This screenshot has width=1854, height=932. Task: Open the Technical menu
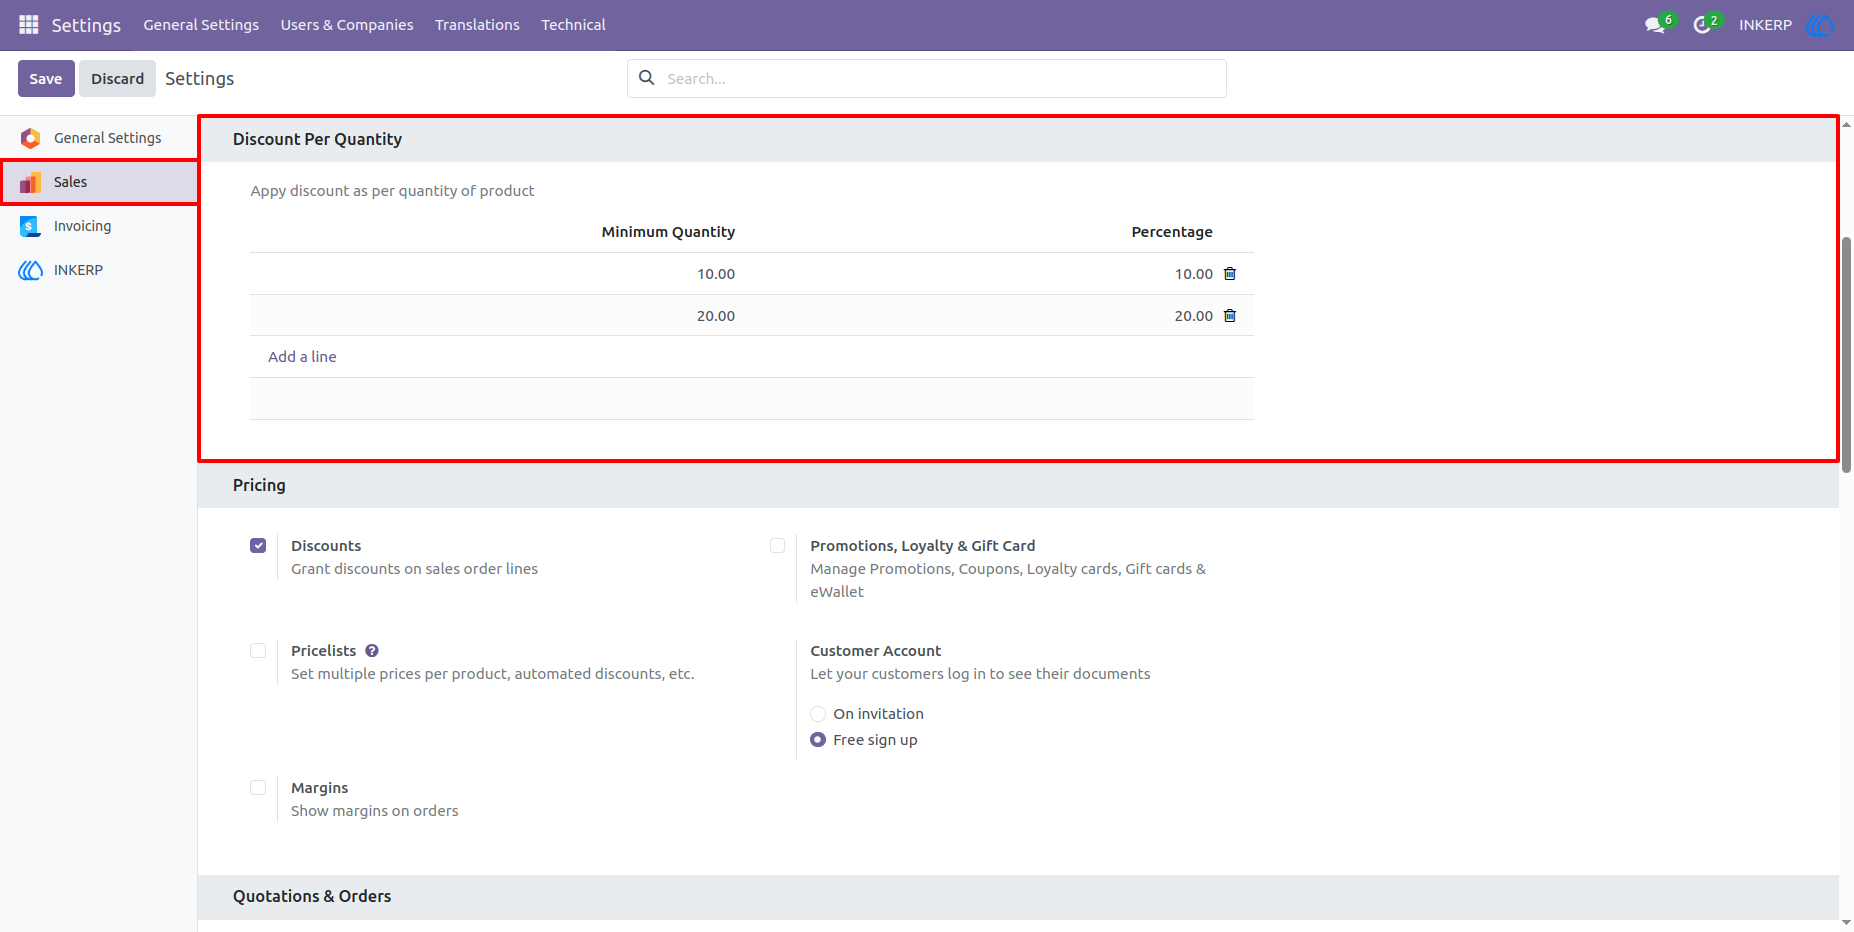point(573,25)
